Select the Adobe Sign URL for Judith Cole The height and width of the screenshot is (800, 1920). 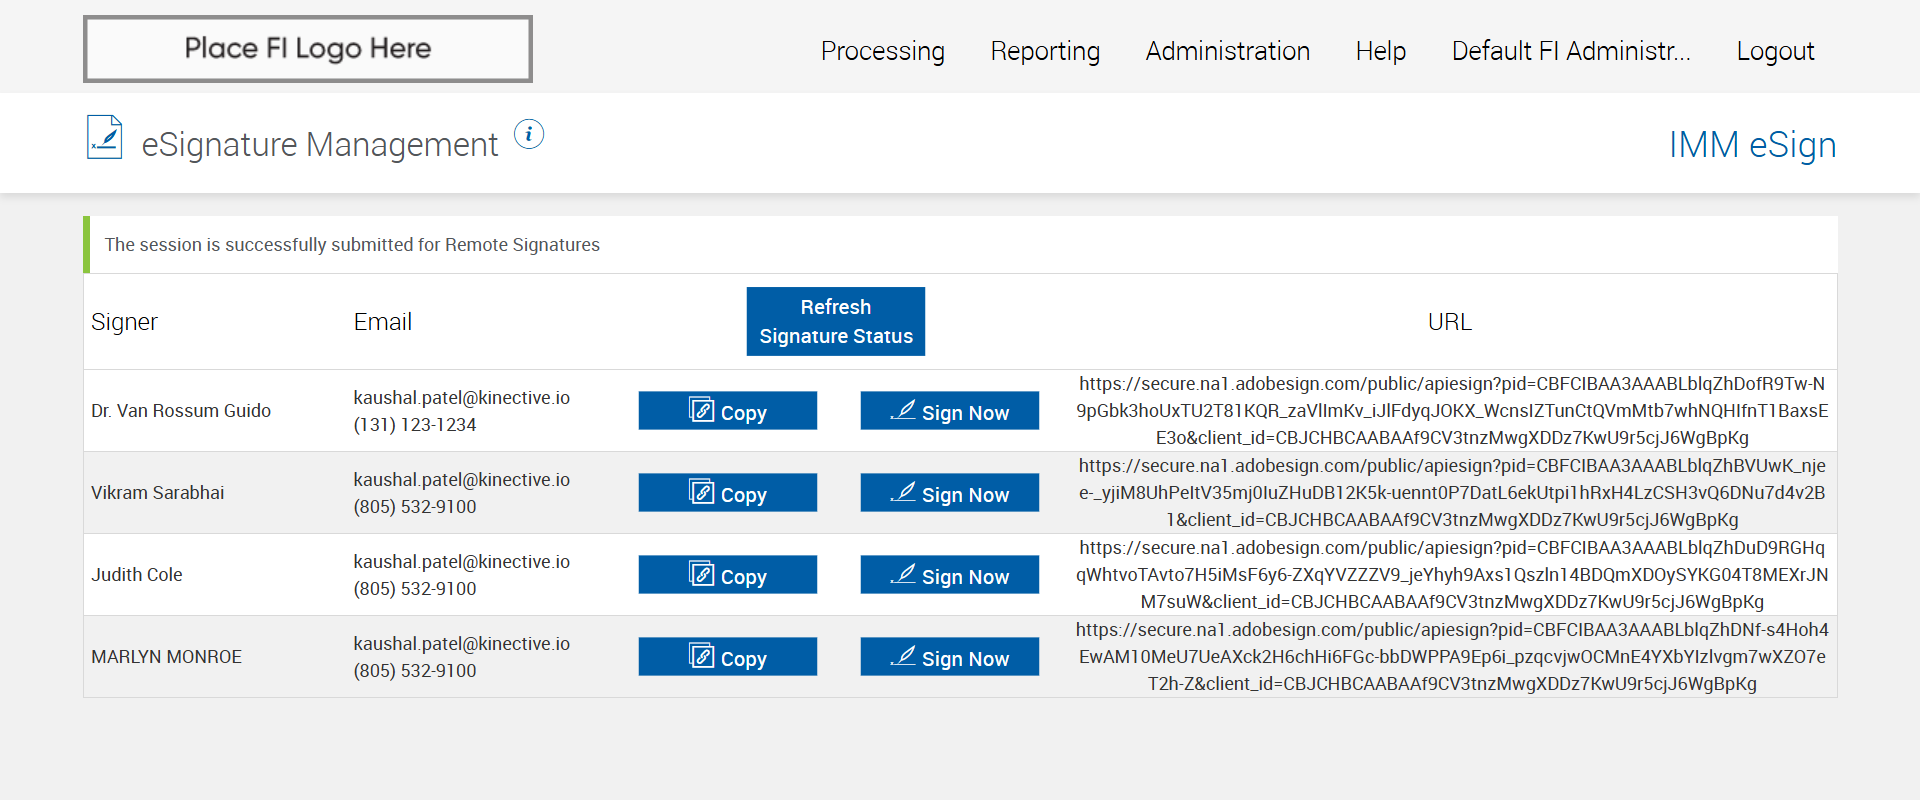pos(1451,575)
